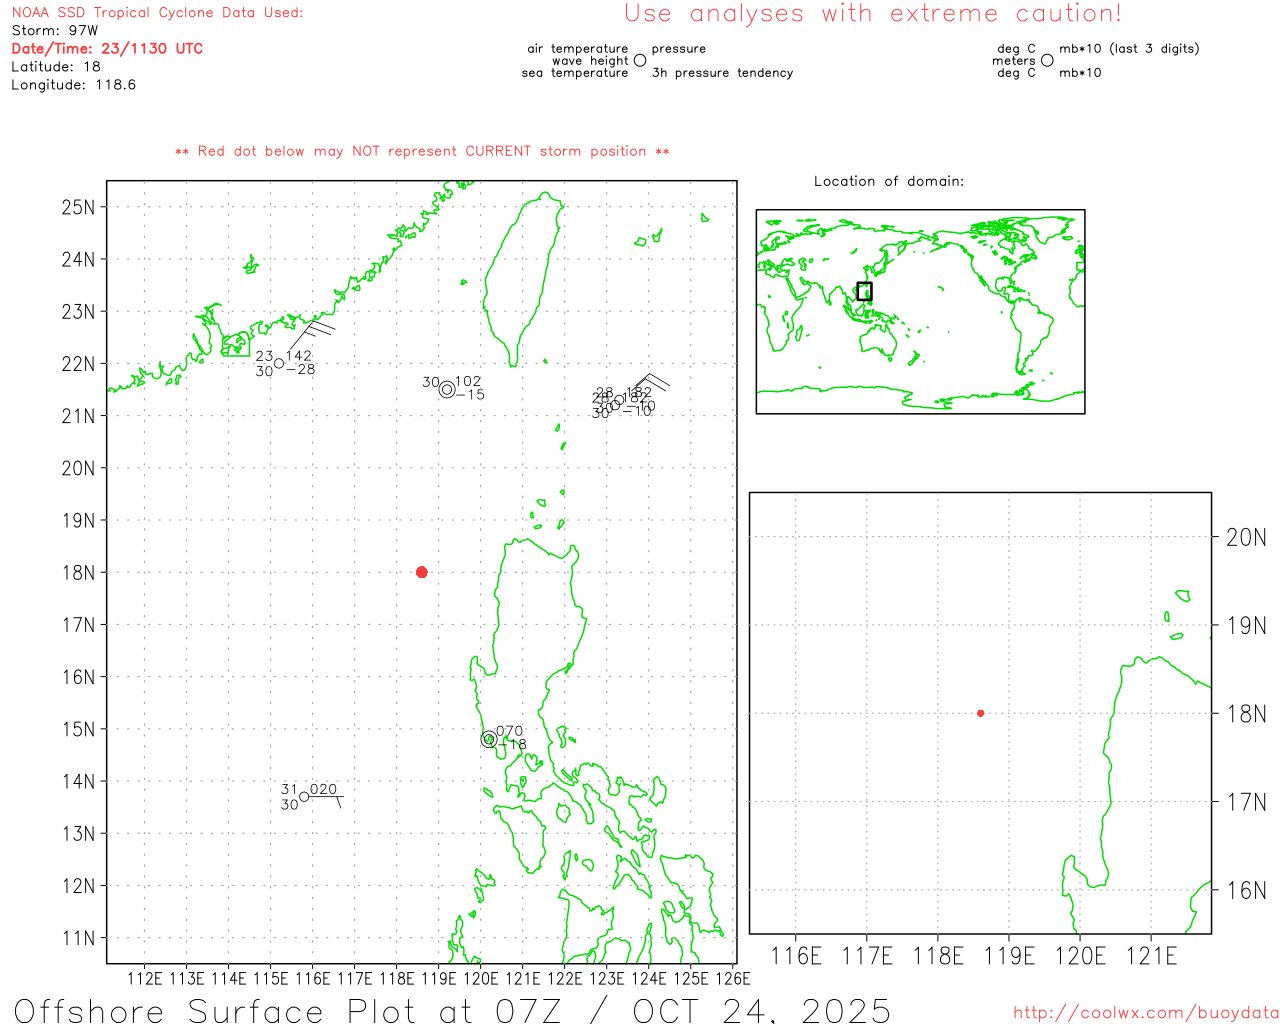Select the buoy circle with pressure 020

[304, 797]
